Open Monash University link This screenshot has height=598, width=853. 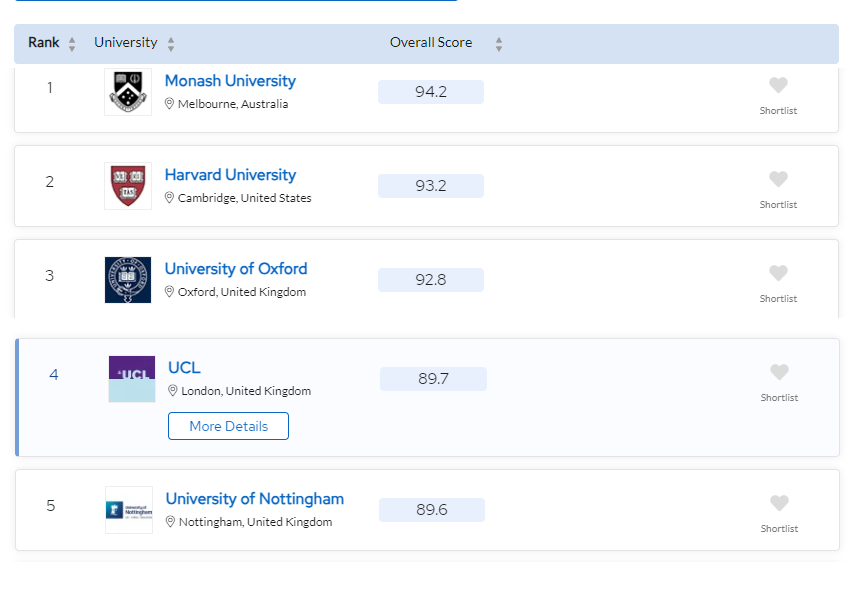point(230,81)
